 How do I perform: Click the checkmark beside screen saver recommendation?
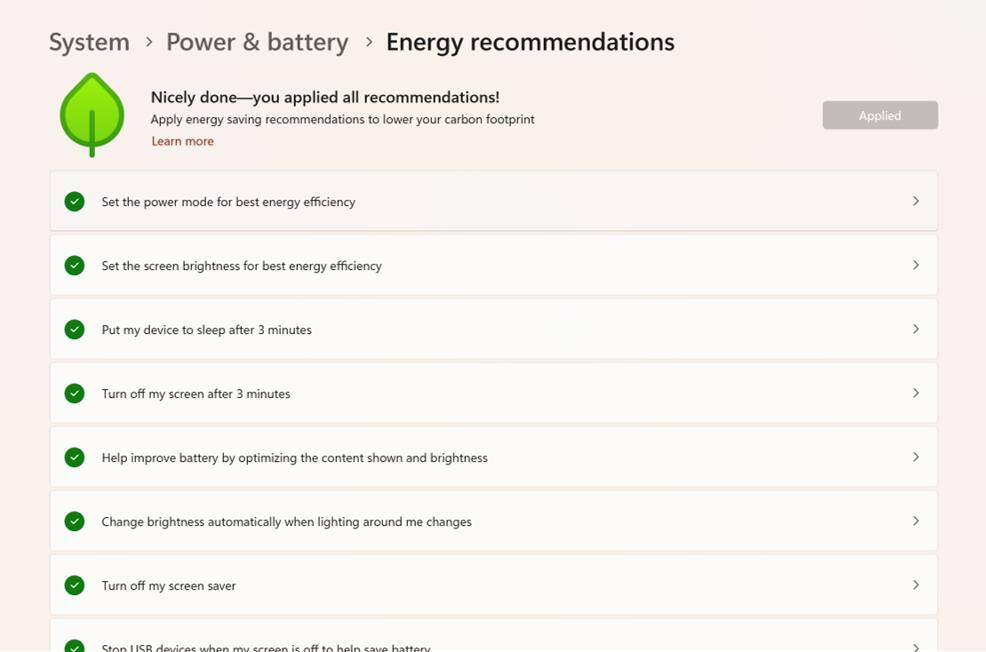point(74,586)
